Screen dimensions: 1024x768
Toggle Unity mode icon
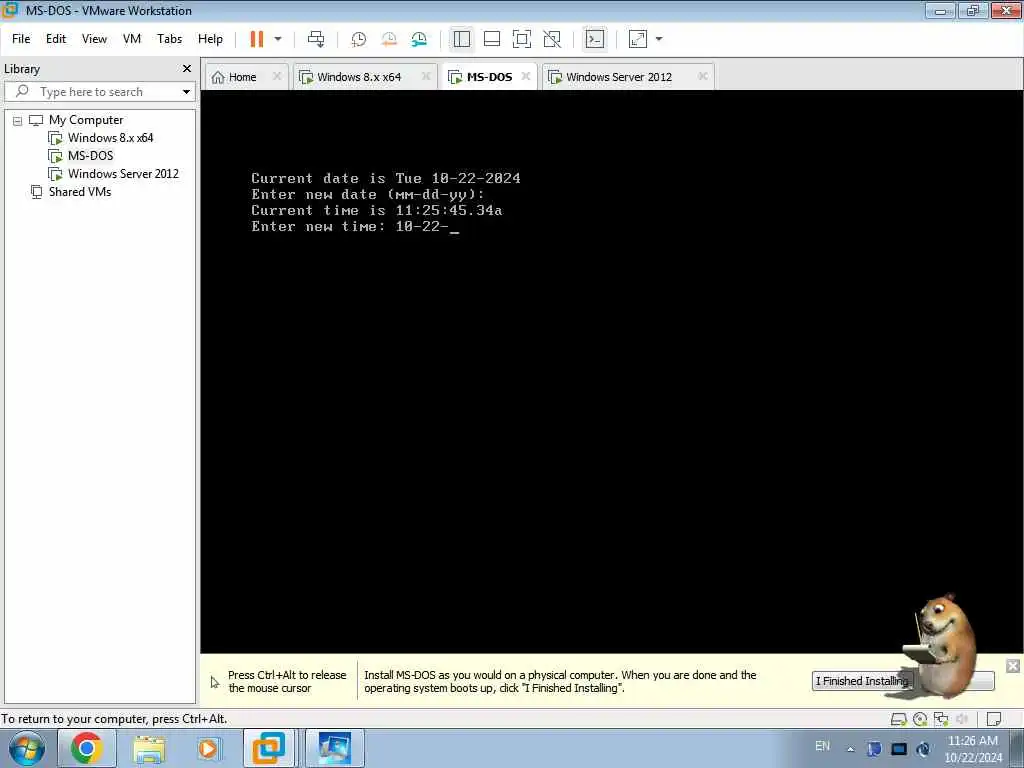(x=552, y=39)
